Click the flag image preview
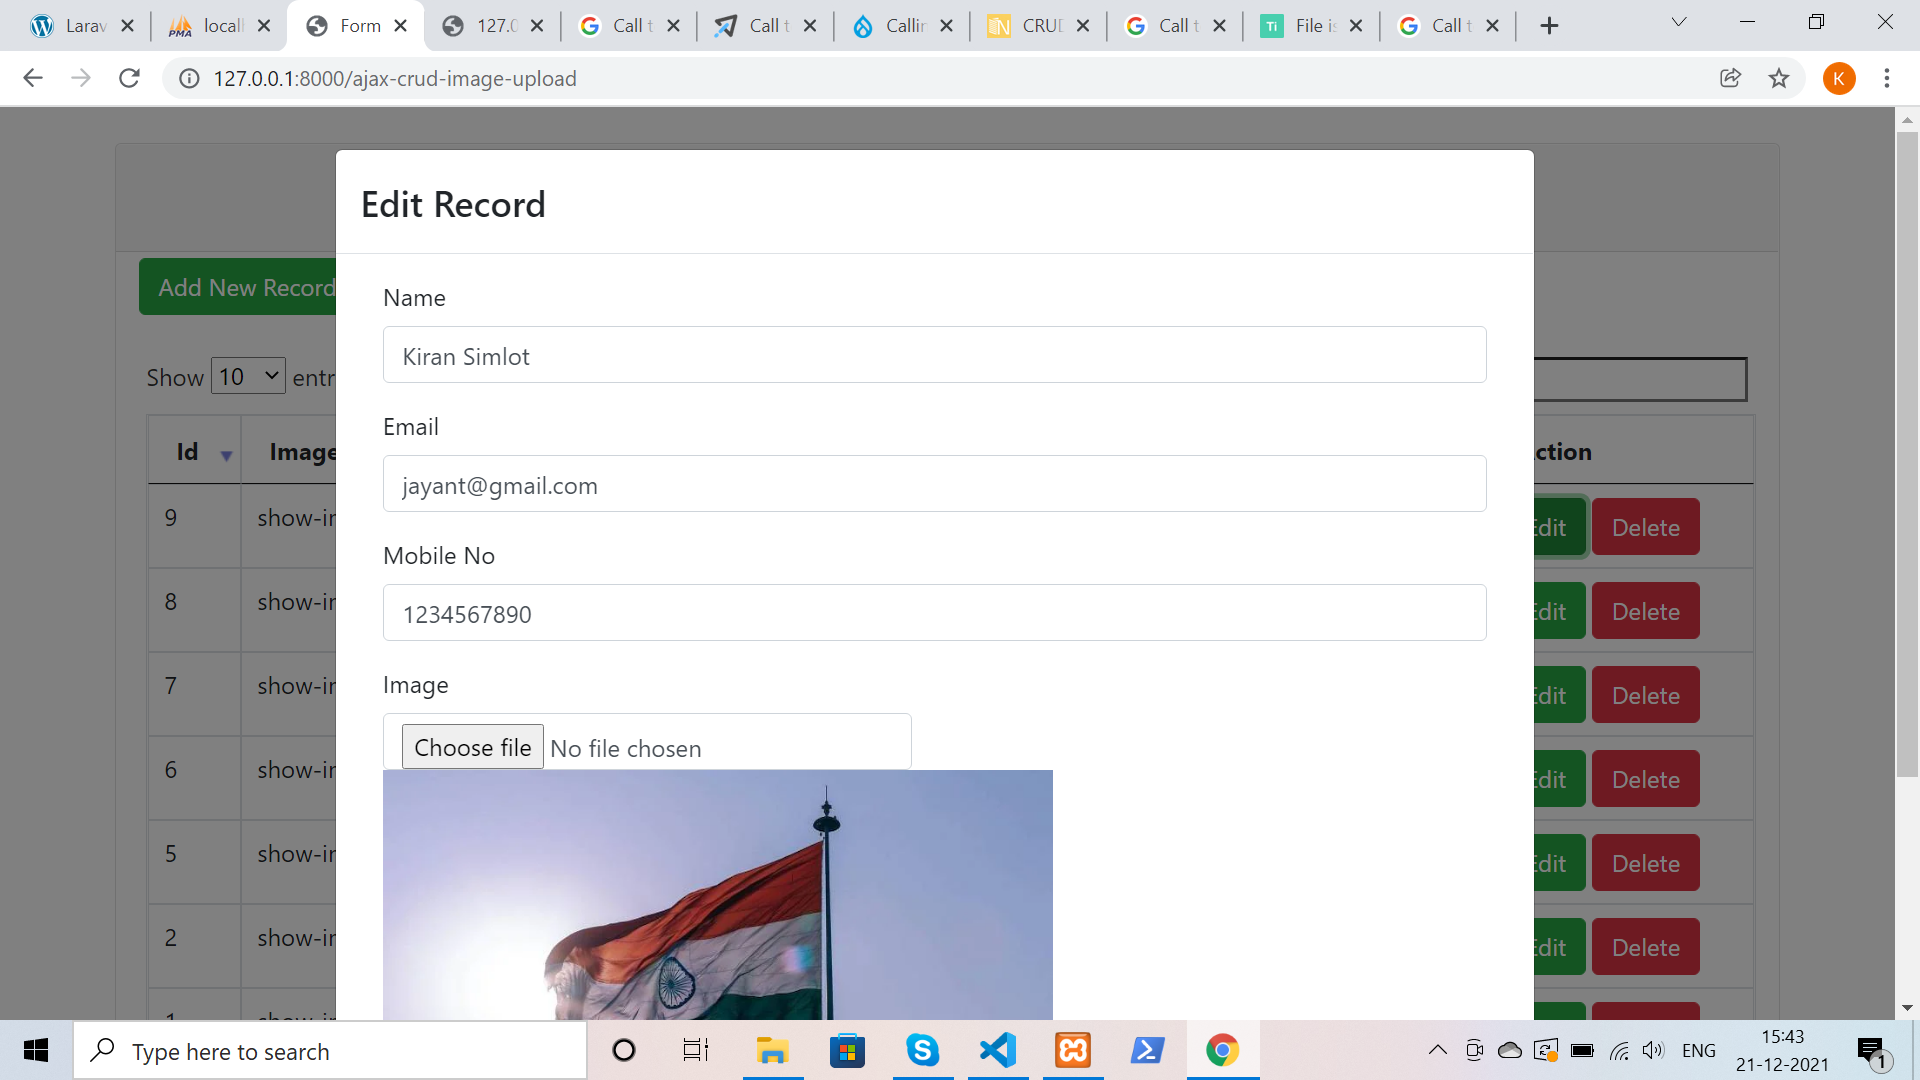This screenshot has width=1920, height=1080. click(x=717, y=895)
